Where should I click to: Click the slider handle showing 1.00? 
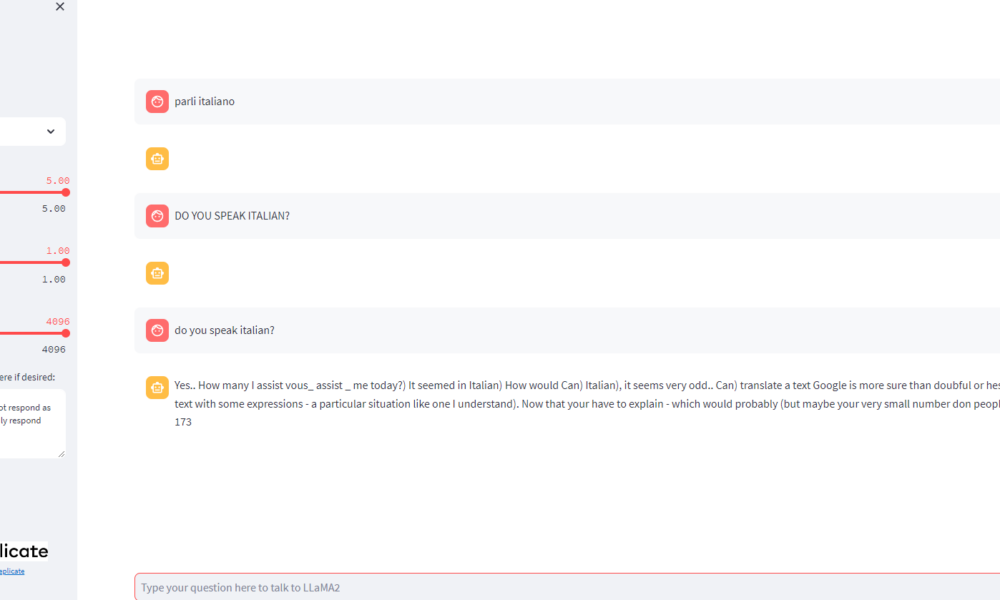66,262
